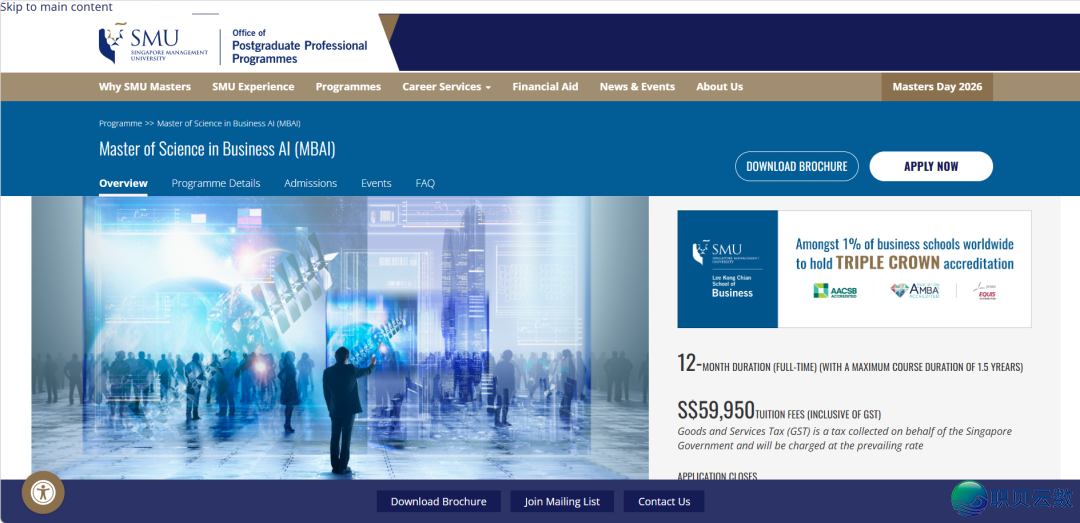Click the Business AI hero banner image
The image size is (1080, 523).
point(340,335)
